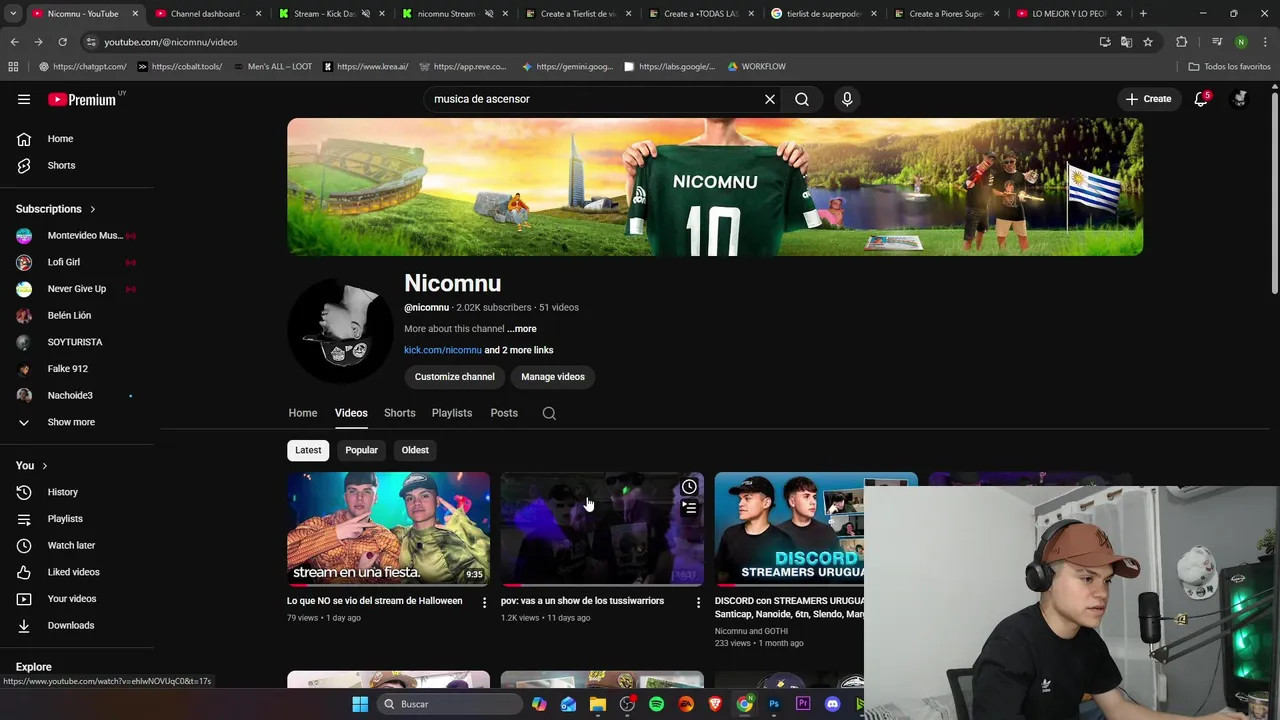Open the notifications bell
The height and width of the screenshot is (720, 1280).
tap(1201, 99)
